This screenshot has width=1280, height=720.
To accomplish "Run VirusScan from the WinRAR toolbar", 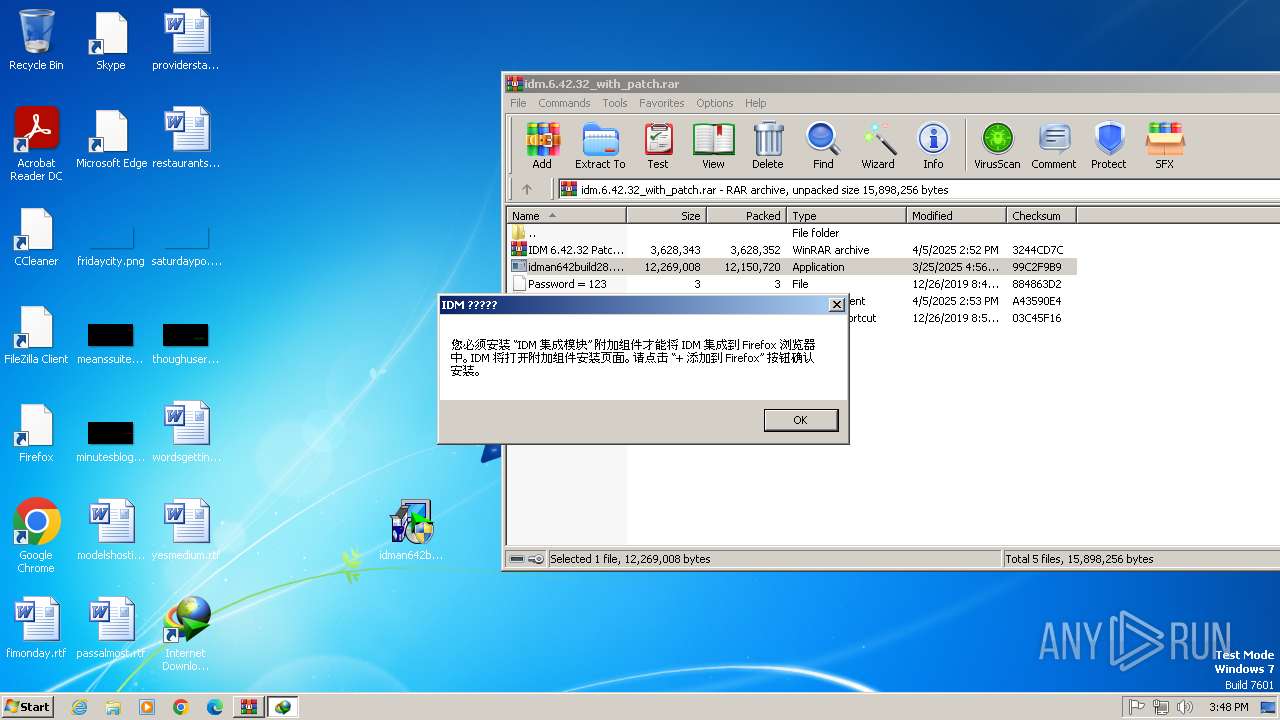I will click(x=998, y=146).
